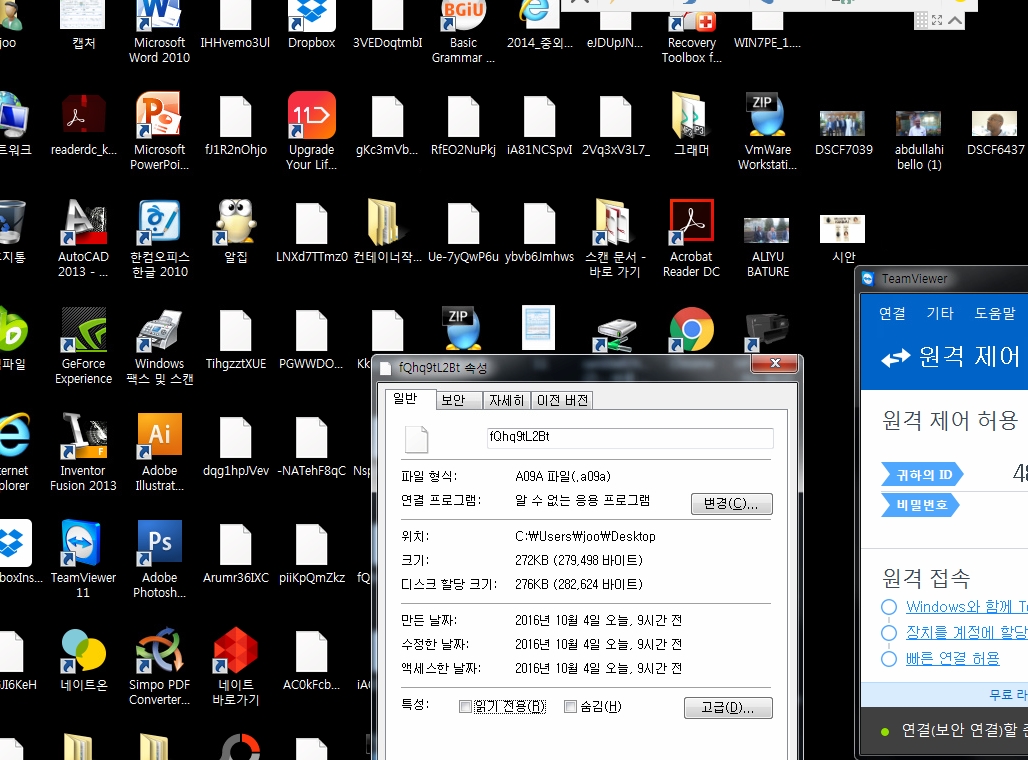Viewport: 1028px width, 760px height.
Task: Click the 변경(C)... button
Action: 732,504
